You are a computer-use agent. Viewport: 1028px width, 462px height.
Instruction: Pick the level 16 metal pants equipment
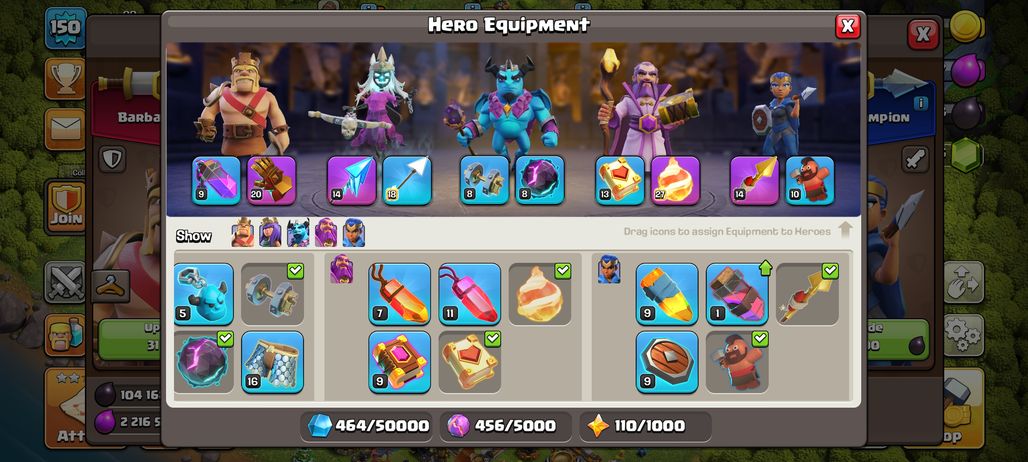[272, 362]
